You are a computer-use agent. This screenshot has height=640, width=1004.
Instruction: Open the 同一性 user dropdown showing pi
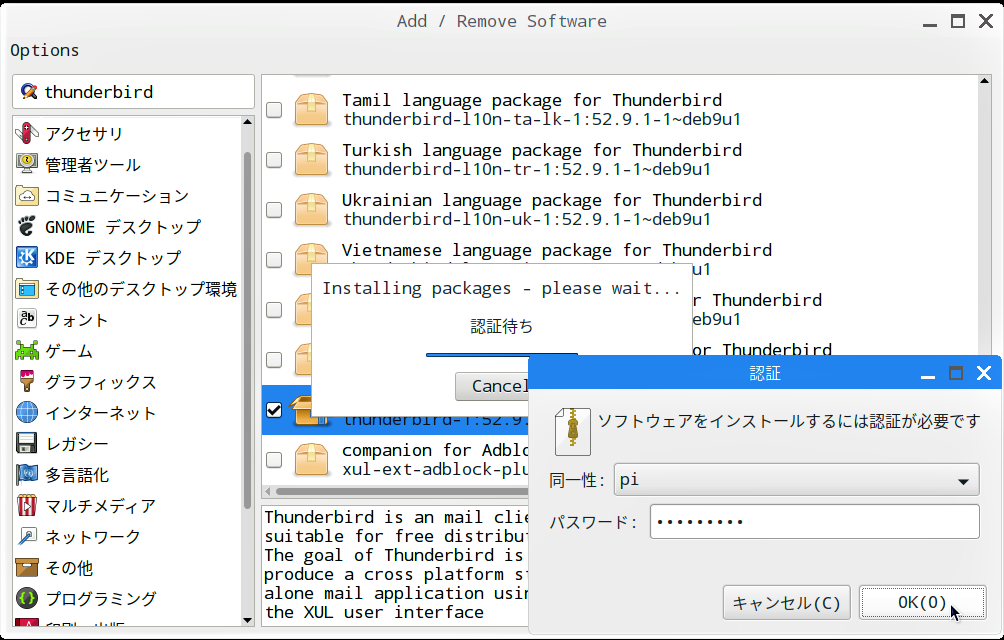(797, 480)
